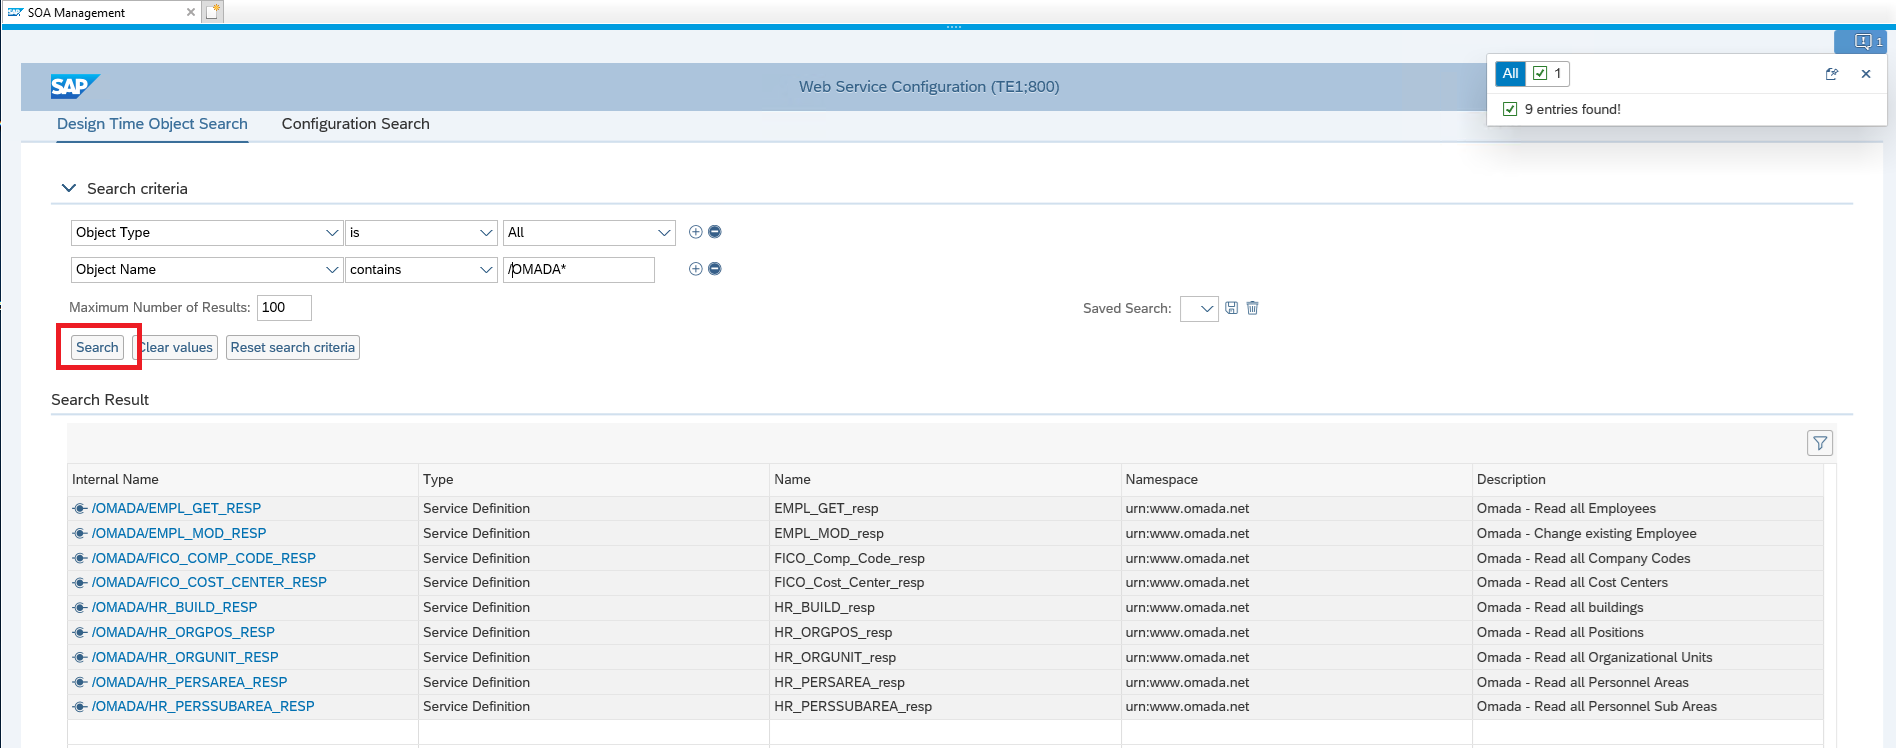Add criterion after Object Name row
The image size is (1896, 748).
696,269
